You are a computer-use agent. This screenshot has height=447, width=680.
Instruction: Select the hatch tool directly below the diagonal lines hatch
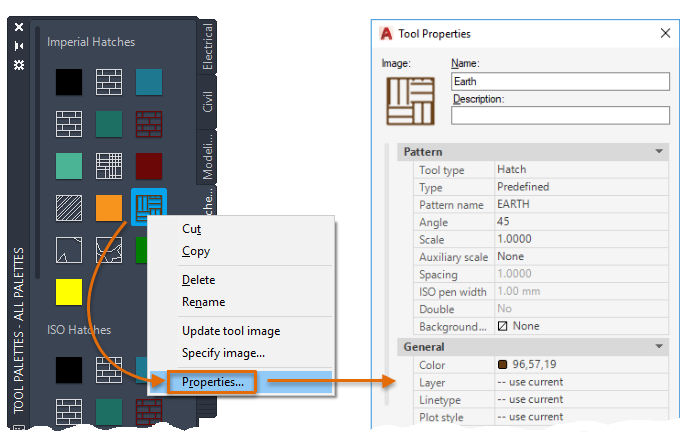click(69, 250)
